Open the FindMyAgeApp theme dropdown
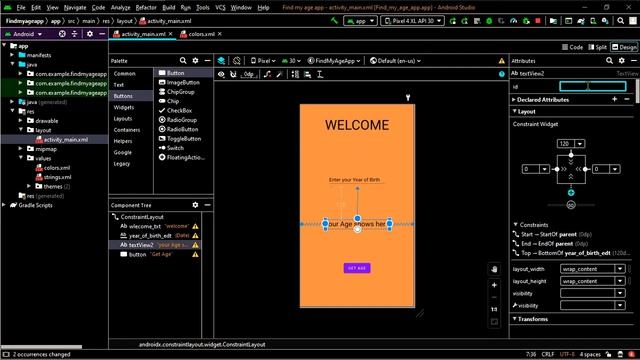 [334, 61]
